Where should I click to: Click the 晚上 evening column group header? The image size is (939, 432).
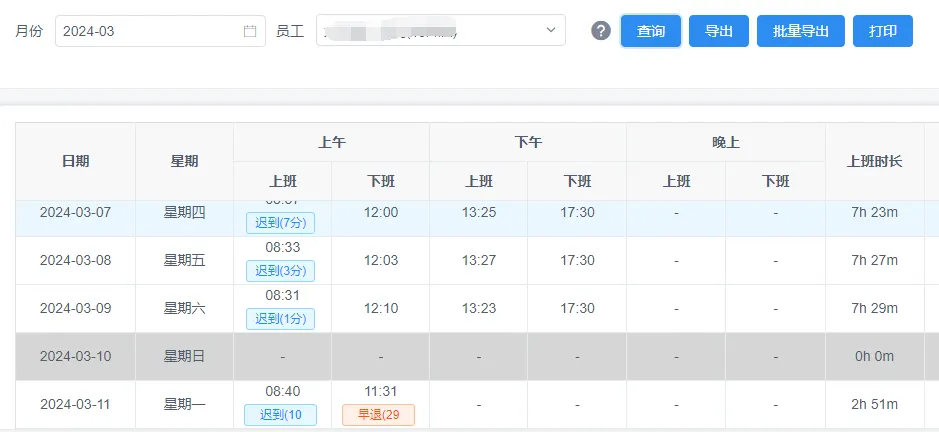[x=725, y=142]
